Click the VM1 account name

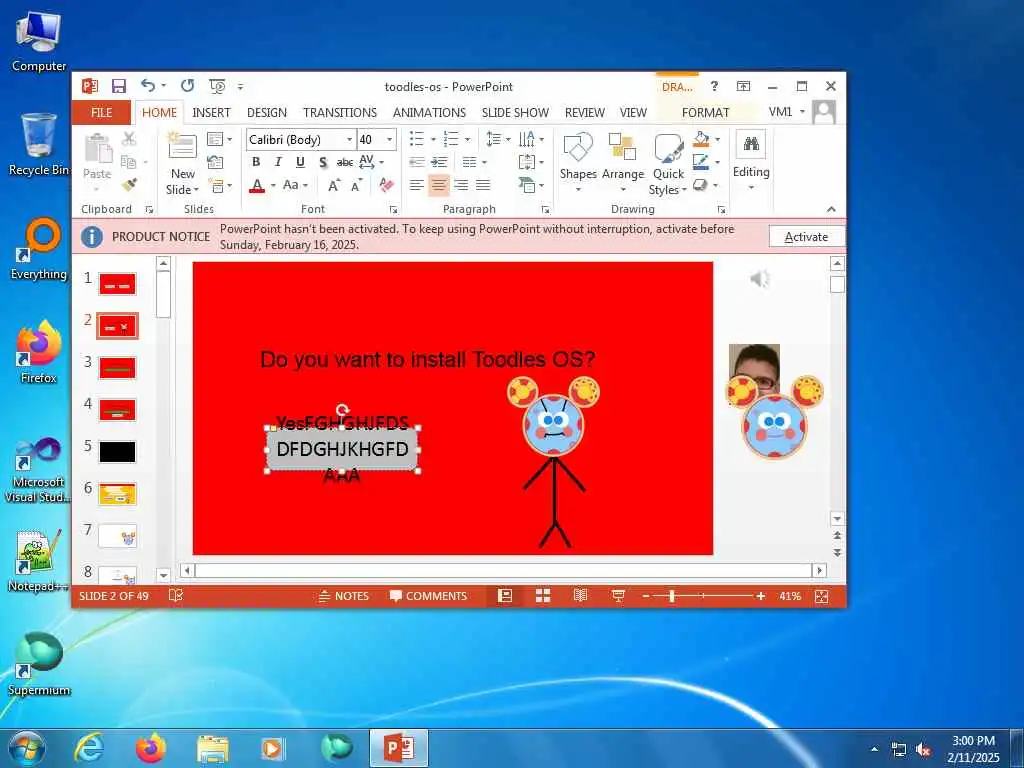pyautogui.click(x=780, y=112)
